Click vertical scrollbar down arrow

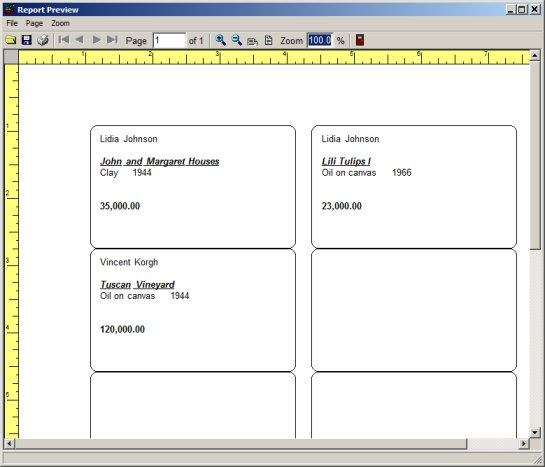535,432
